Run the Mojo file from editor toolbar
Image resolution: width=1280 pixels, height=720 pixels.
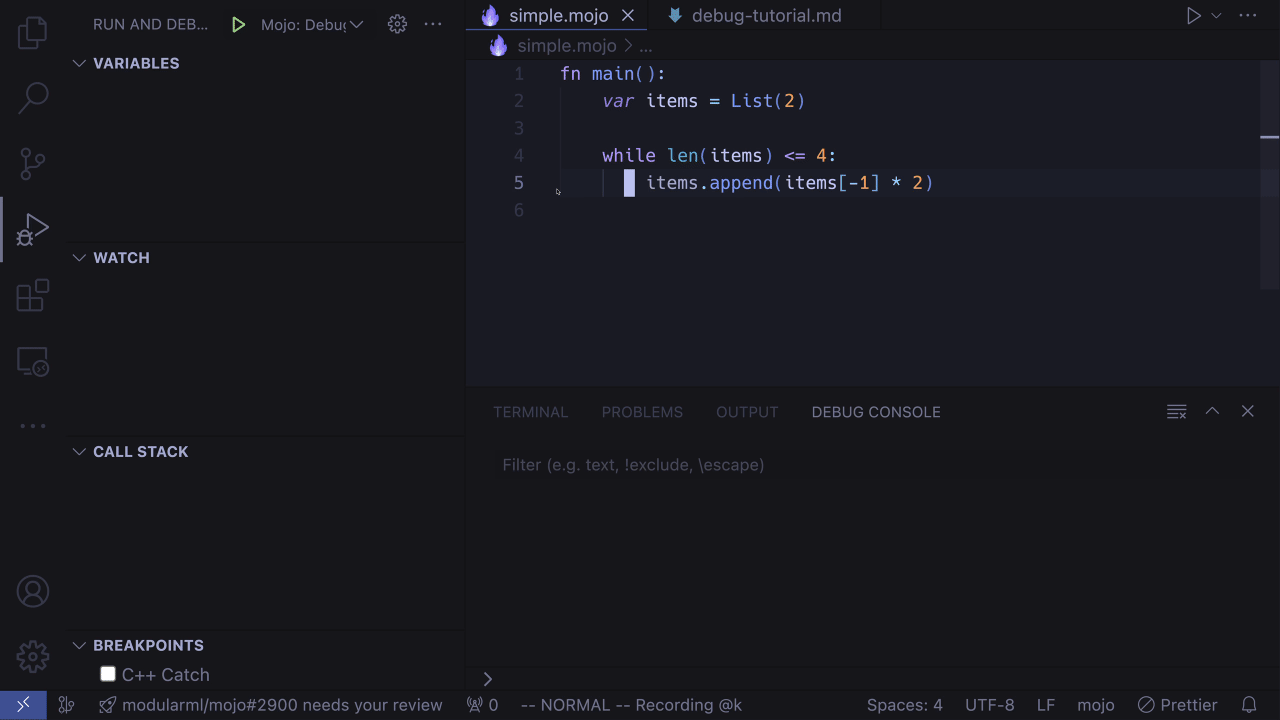coord(1193,15)
